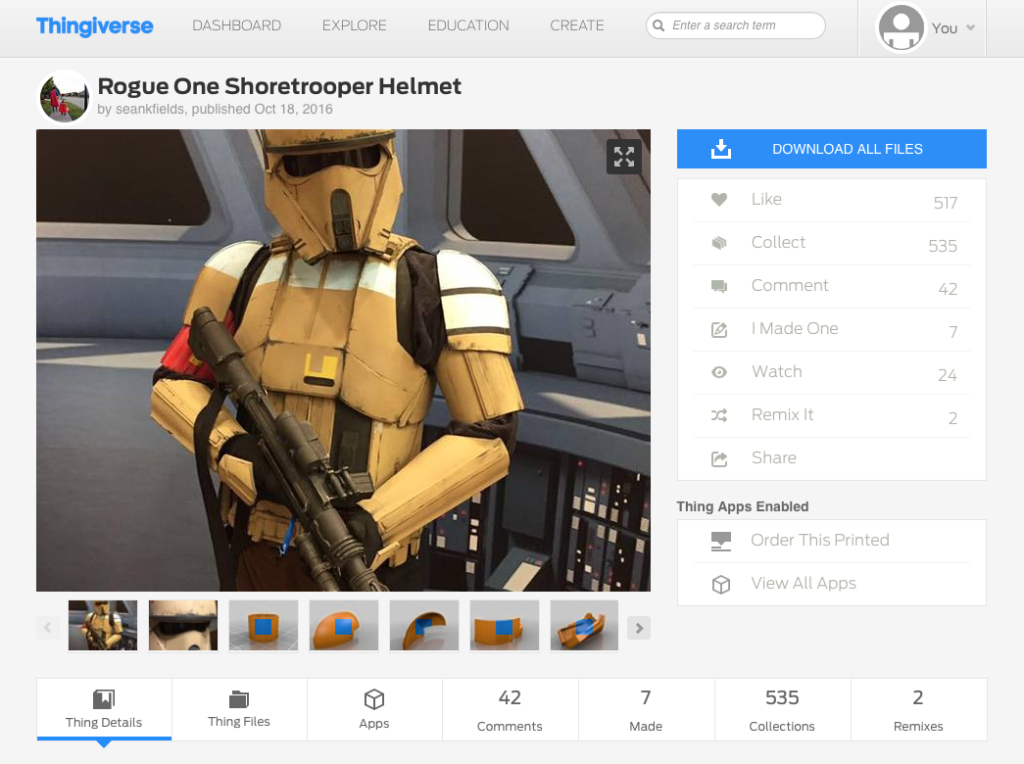The height and width of the screenshot is (764, 1024).
Task: Open the Explore menu item
Action: (354, 25)
